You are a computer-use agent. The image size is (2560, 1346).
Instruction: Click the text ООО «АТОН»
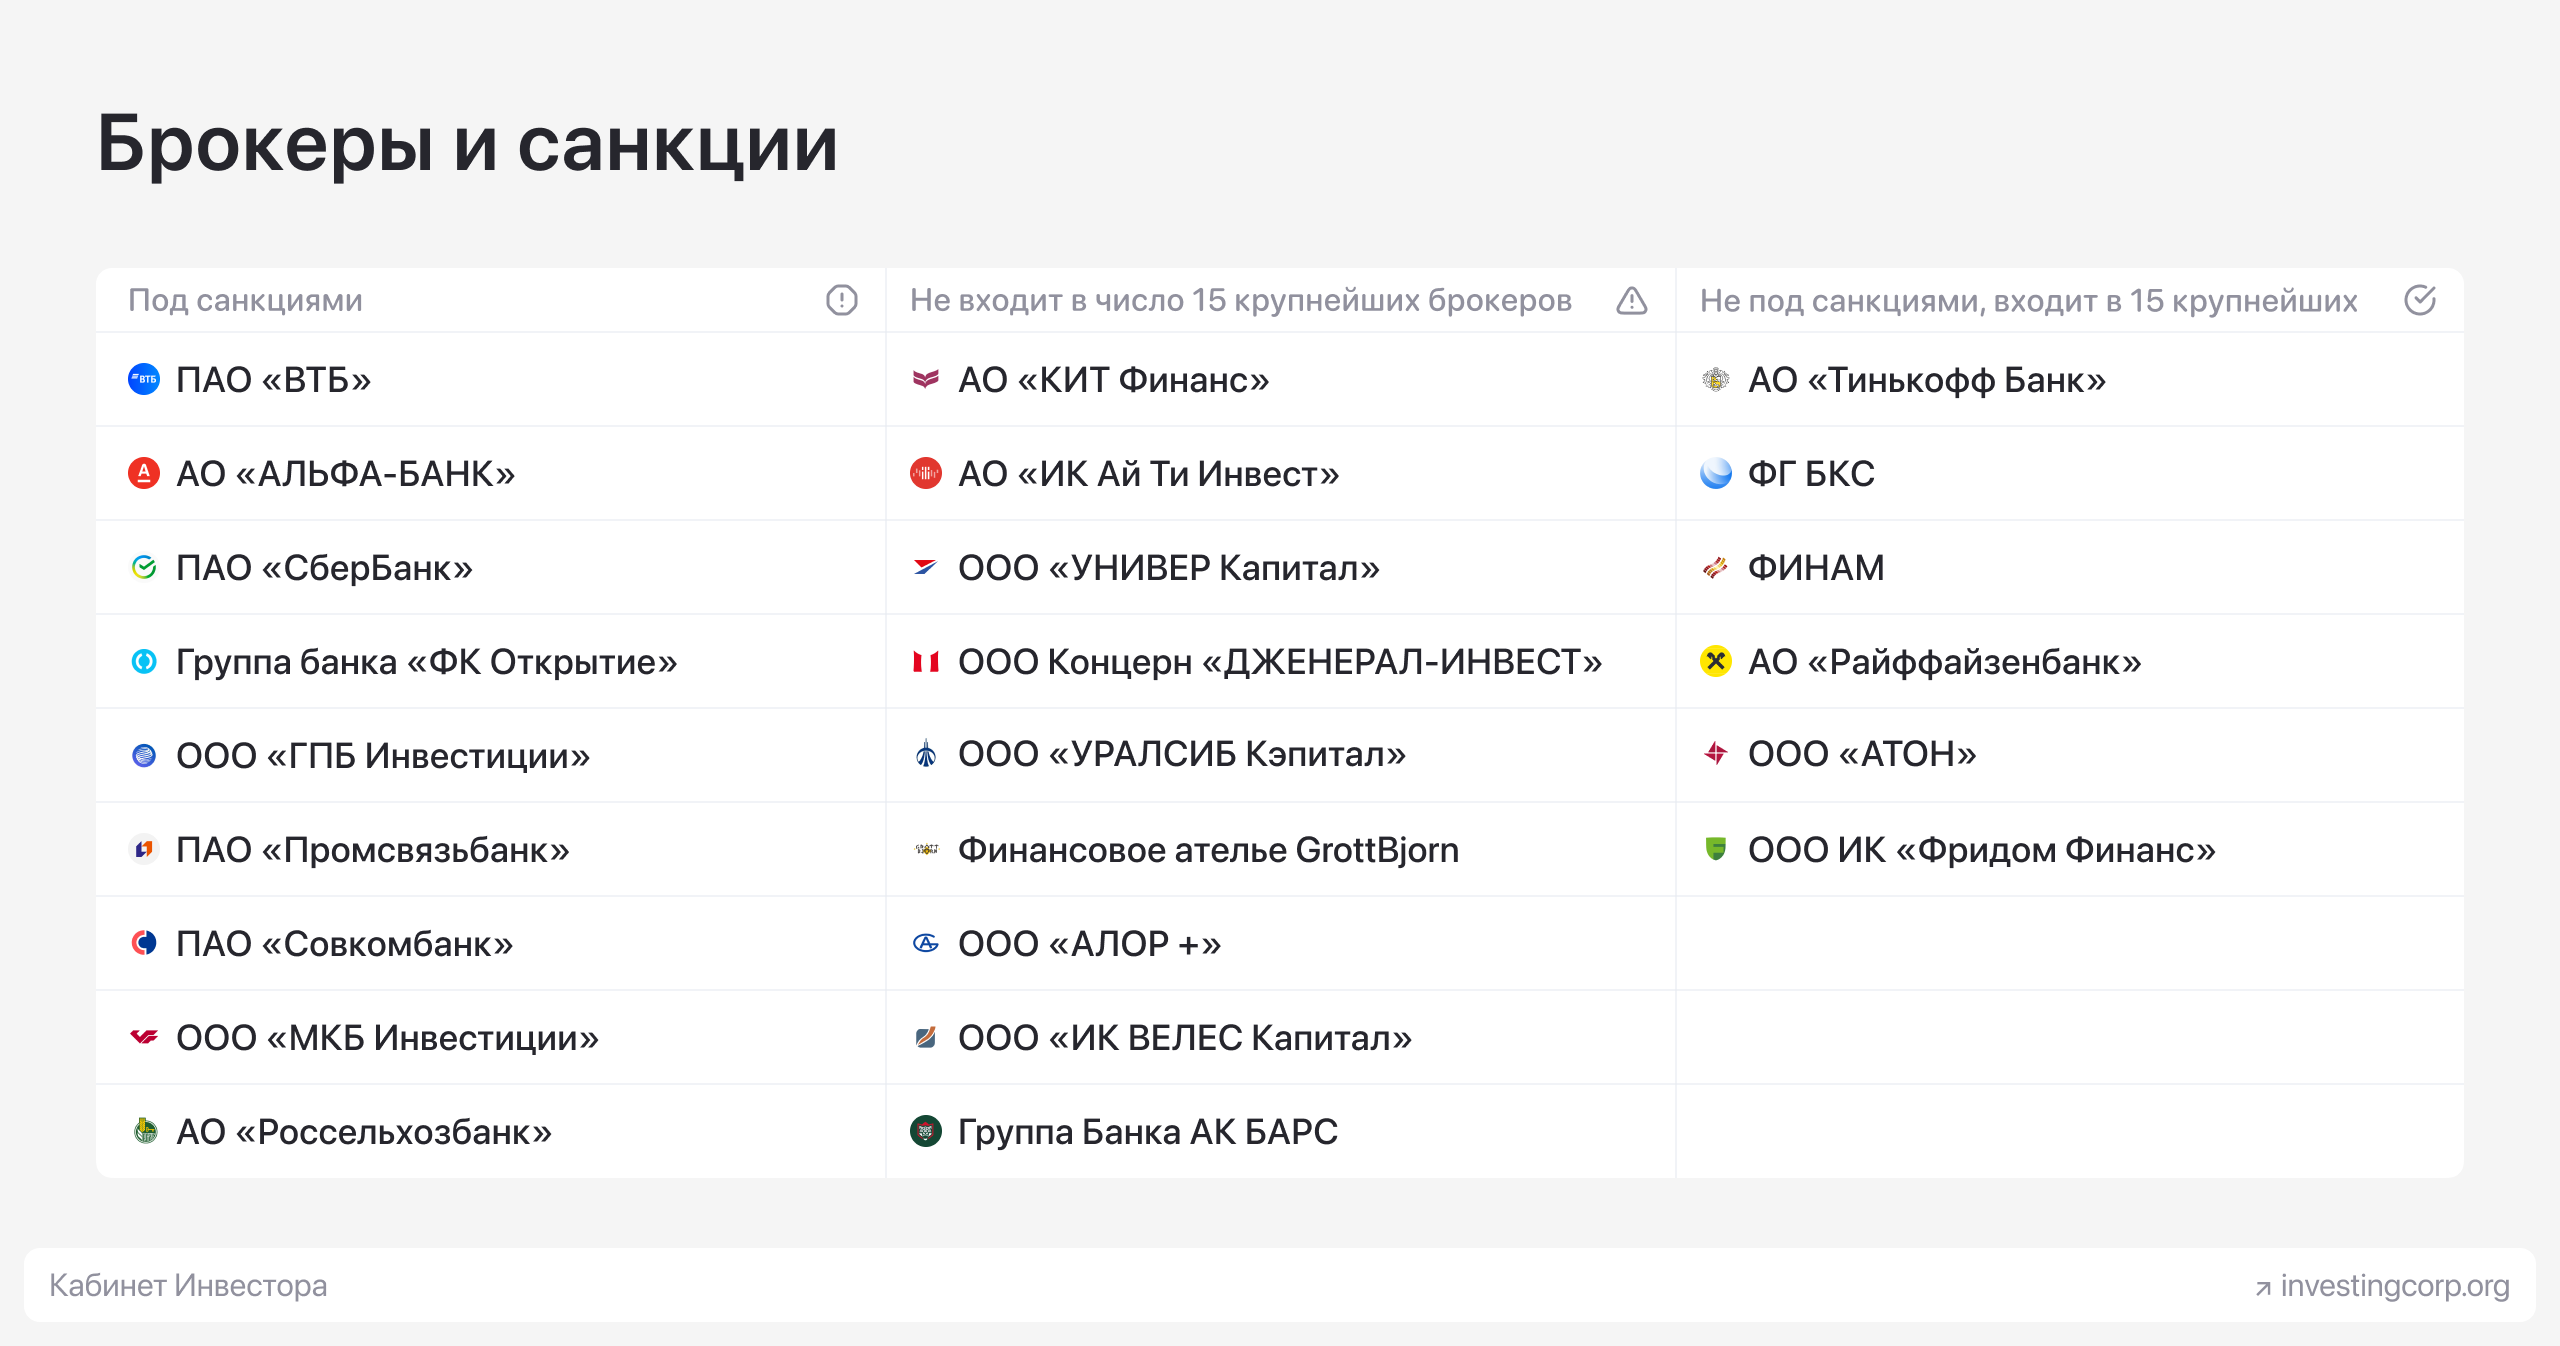1862,754
